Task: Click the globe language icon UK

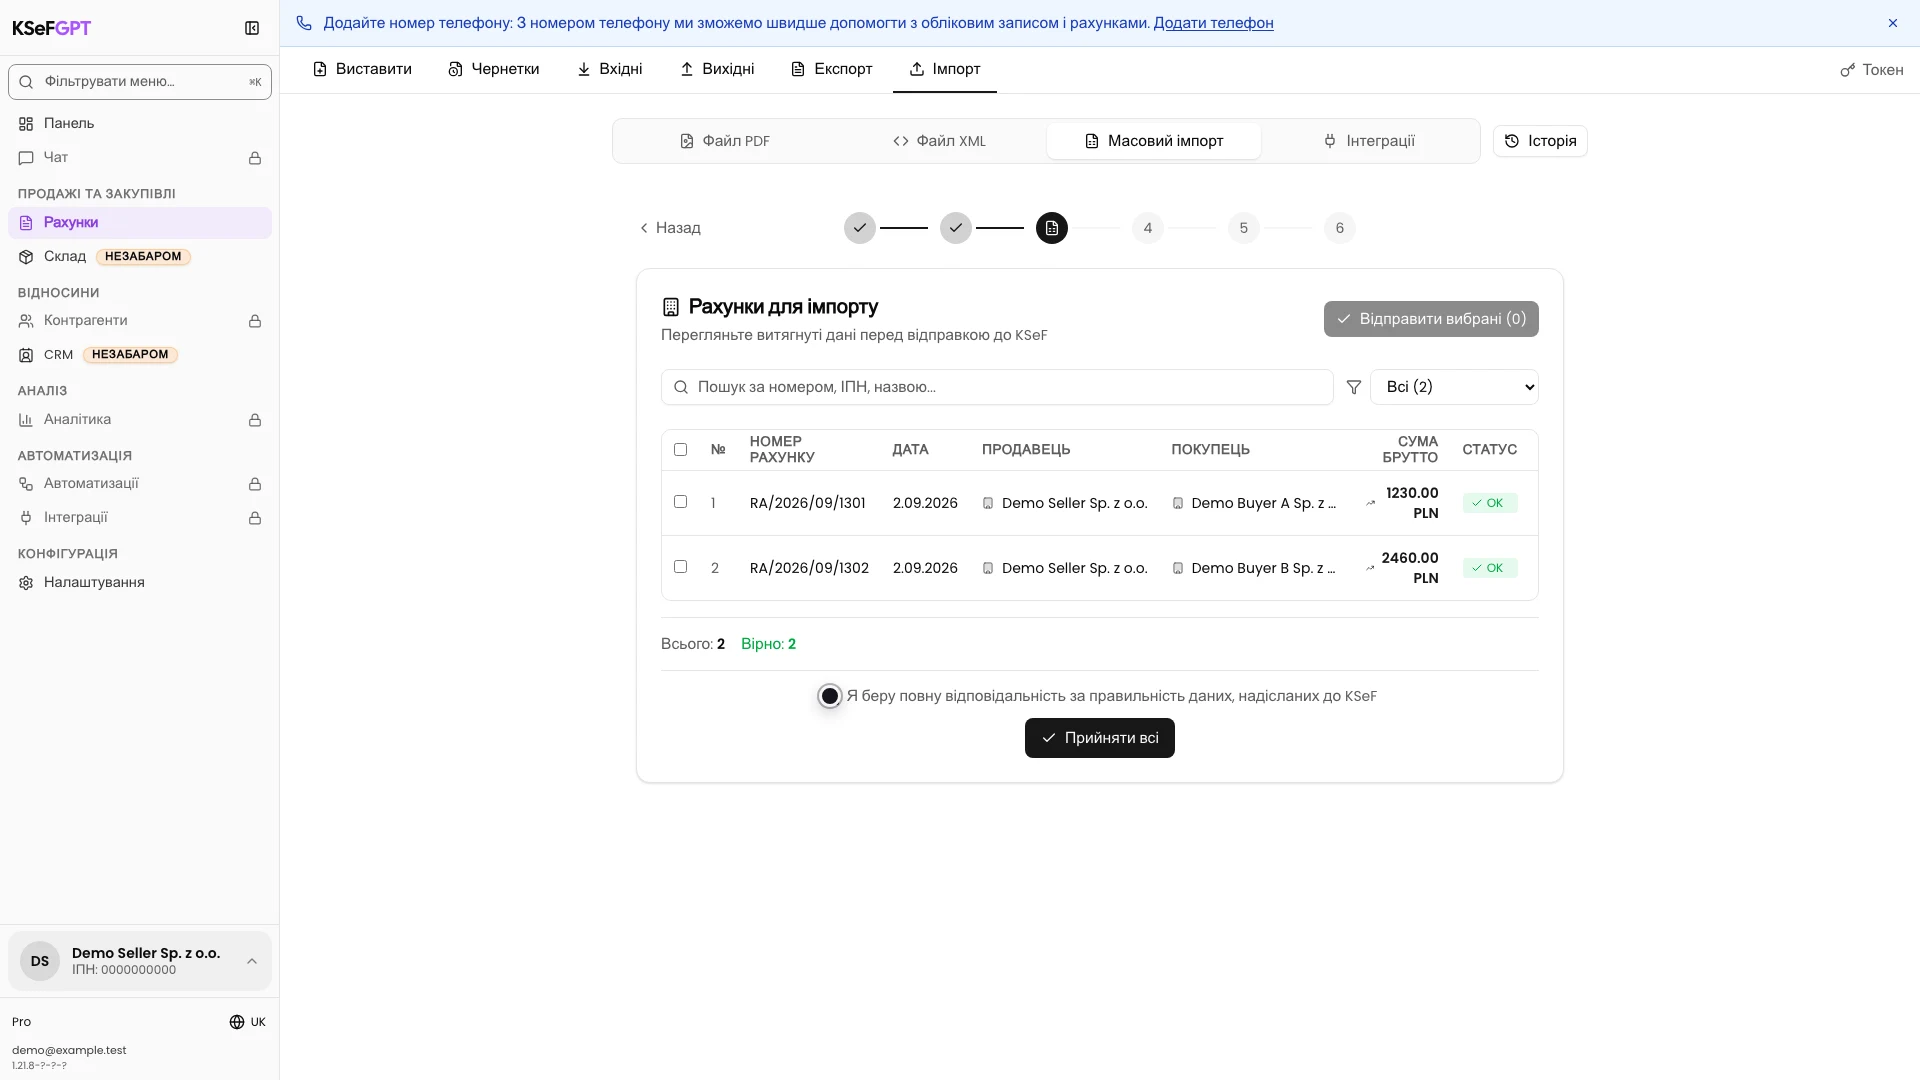Action: pyautogui.click(x=237, y=1022)
